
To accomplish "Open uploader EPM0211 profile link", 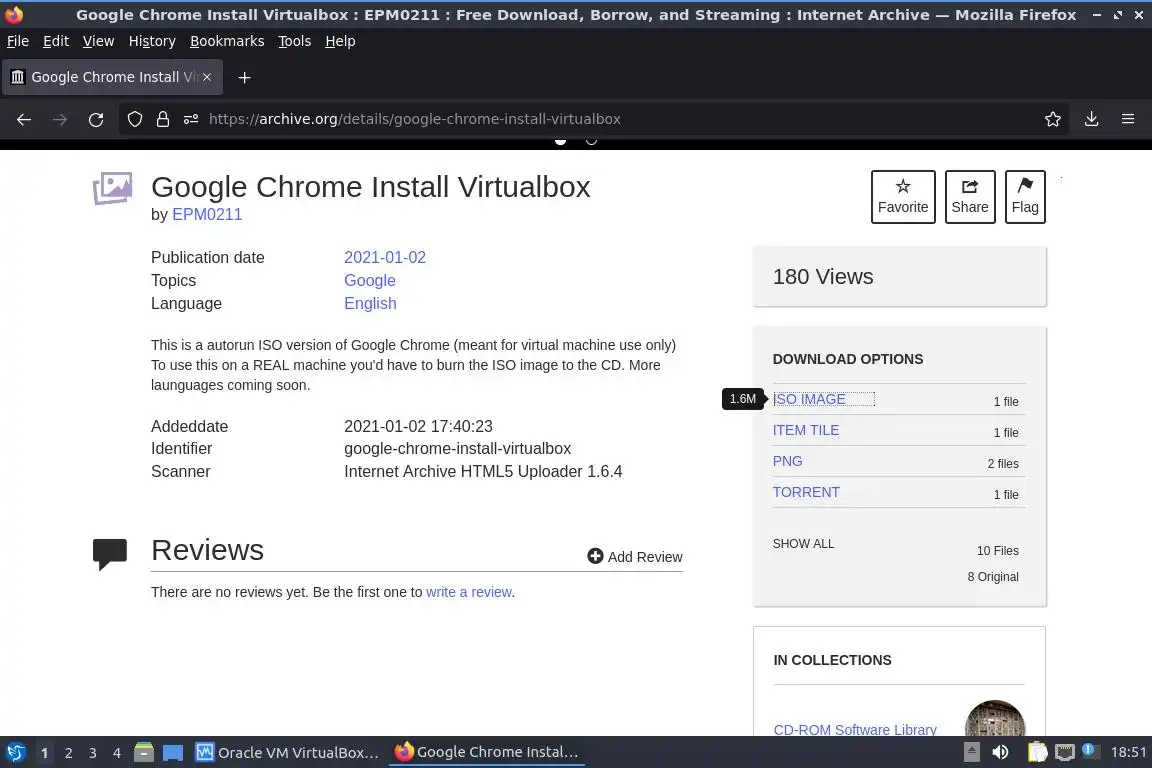I will point(207,215).
